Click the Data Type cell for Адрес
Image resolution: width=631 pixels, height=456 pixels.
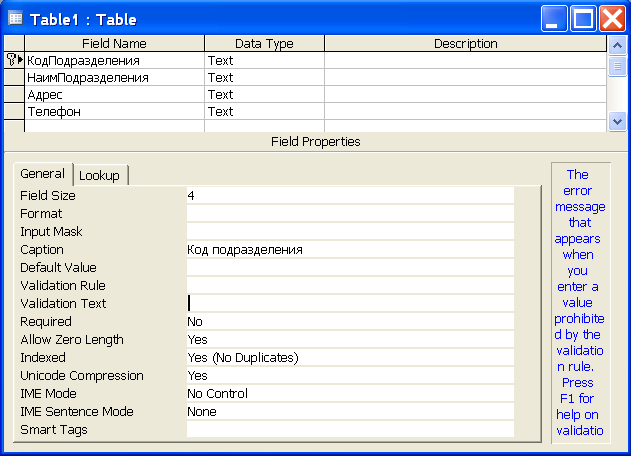click(264, 95)
